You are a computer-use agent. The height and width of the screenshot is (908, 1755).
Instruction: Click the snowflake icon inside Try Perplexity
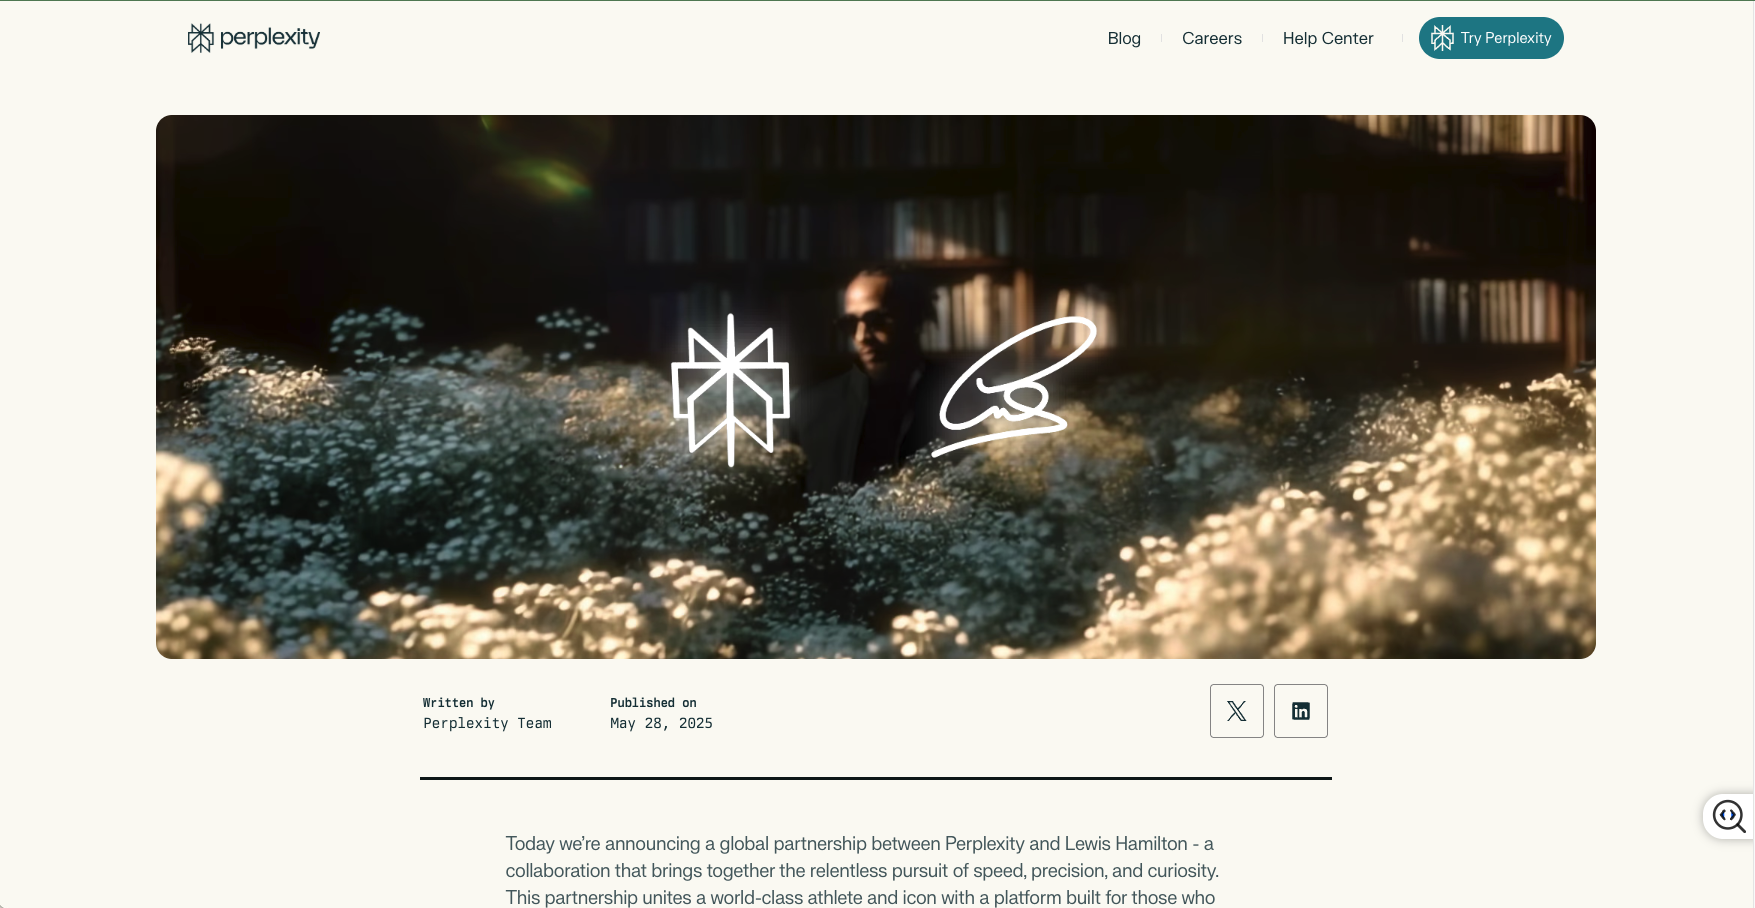1442,38
